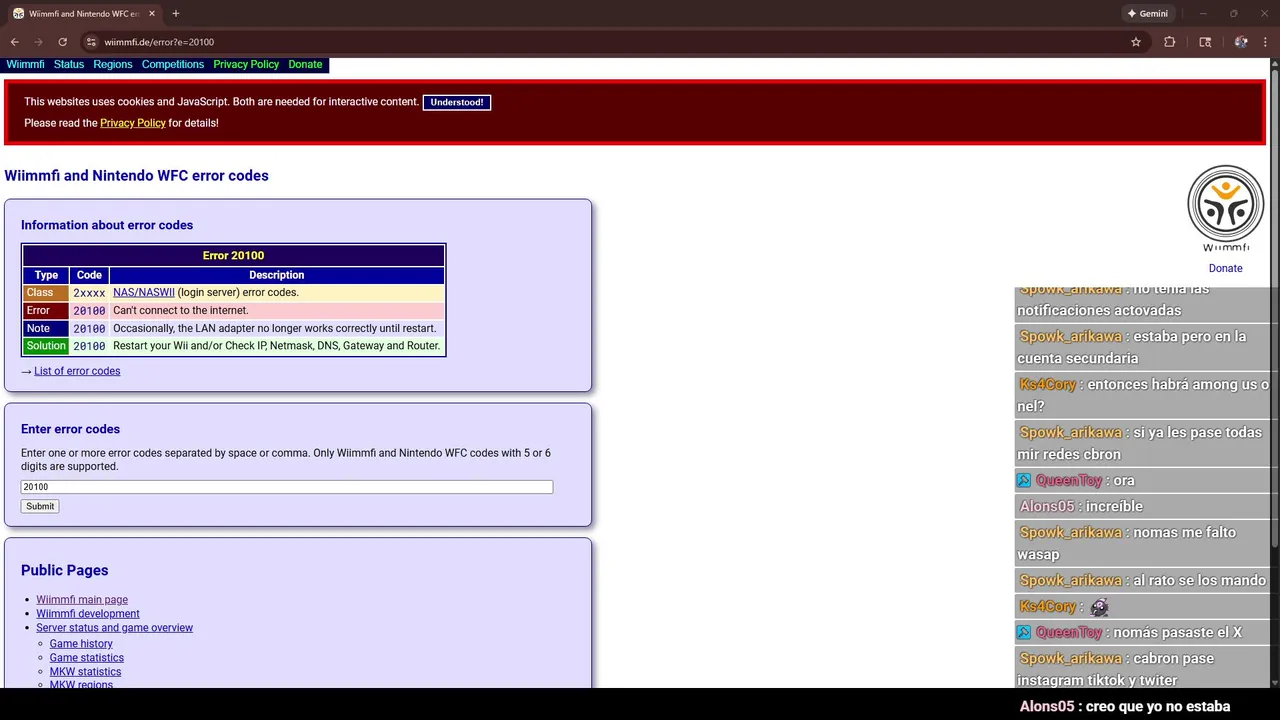Click the Restart your Wii solution text

(x=276, y=346)
